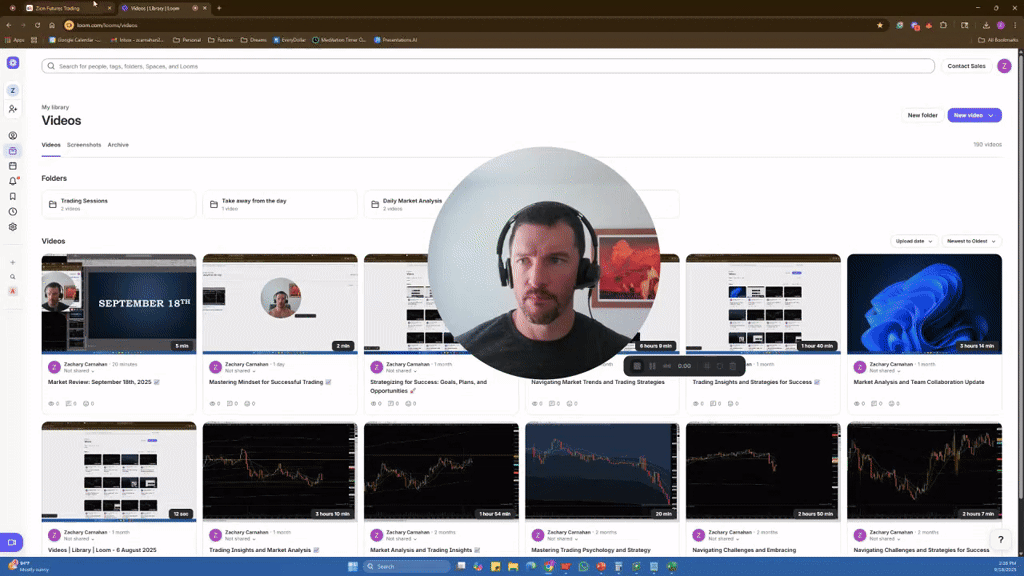Open the Take away from the day folder
Screen dimensions: 1024x576
click(280, 204)
